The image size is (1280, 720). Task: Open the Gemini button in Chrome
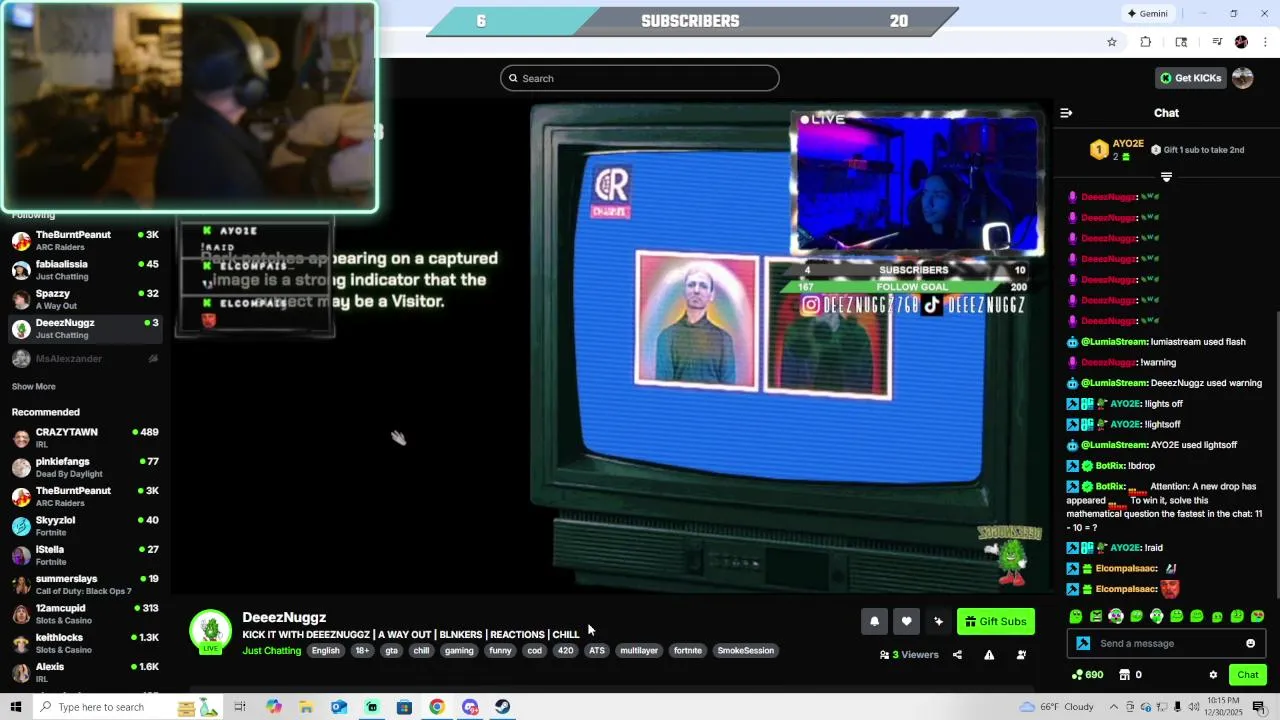point(1147,14)
